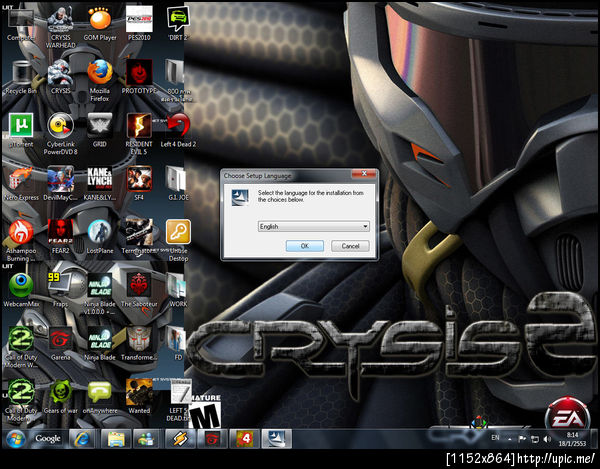Launch the Terminator game icon
600x469 pixels.
click(139, 237)
